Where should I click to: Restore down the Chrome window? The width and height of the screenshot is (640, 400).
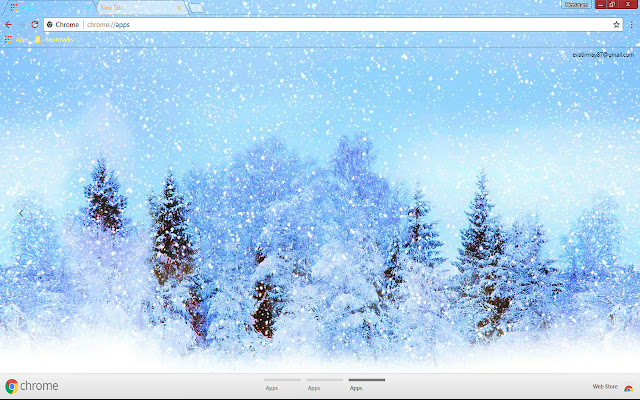[x=612, y=4]
